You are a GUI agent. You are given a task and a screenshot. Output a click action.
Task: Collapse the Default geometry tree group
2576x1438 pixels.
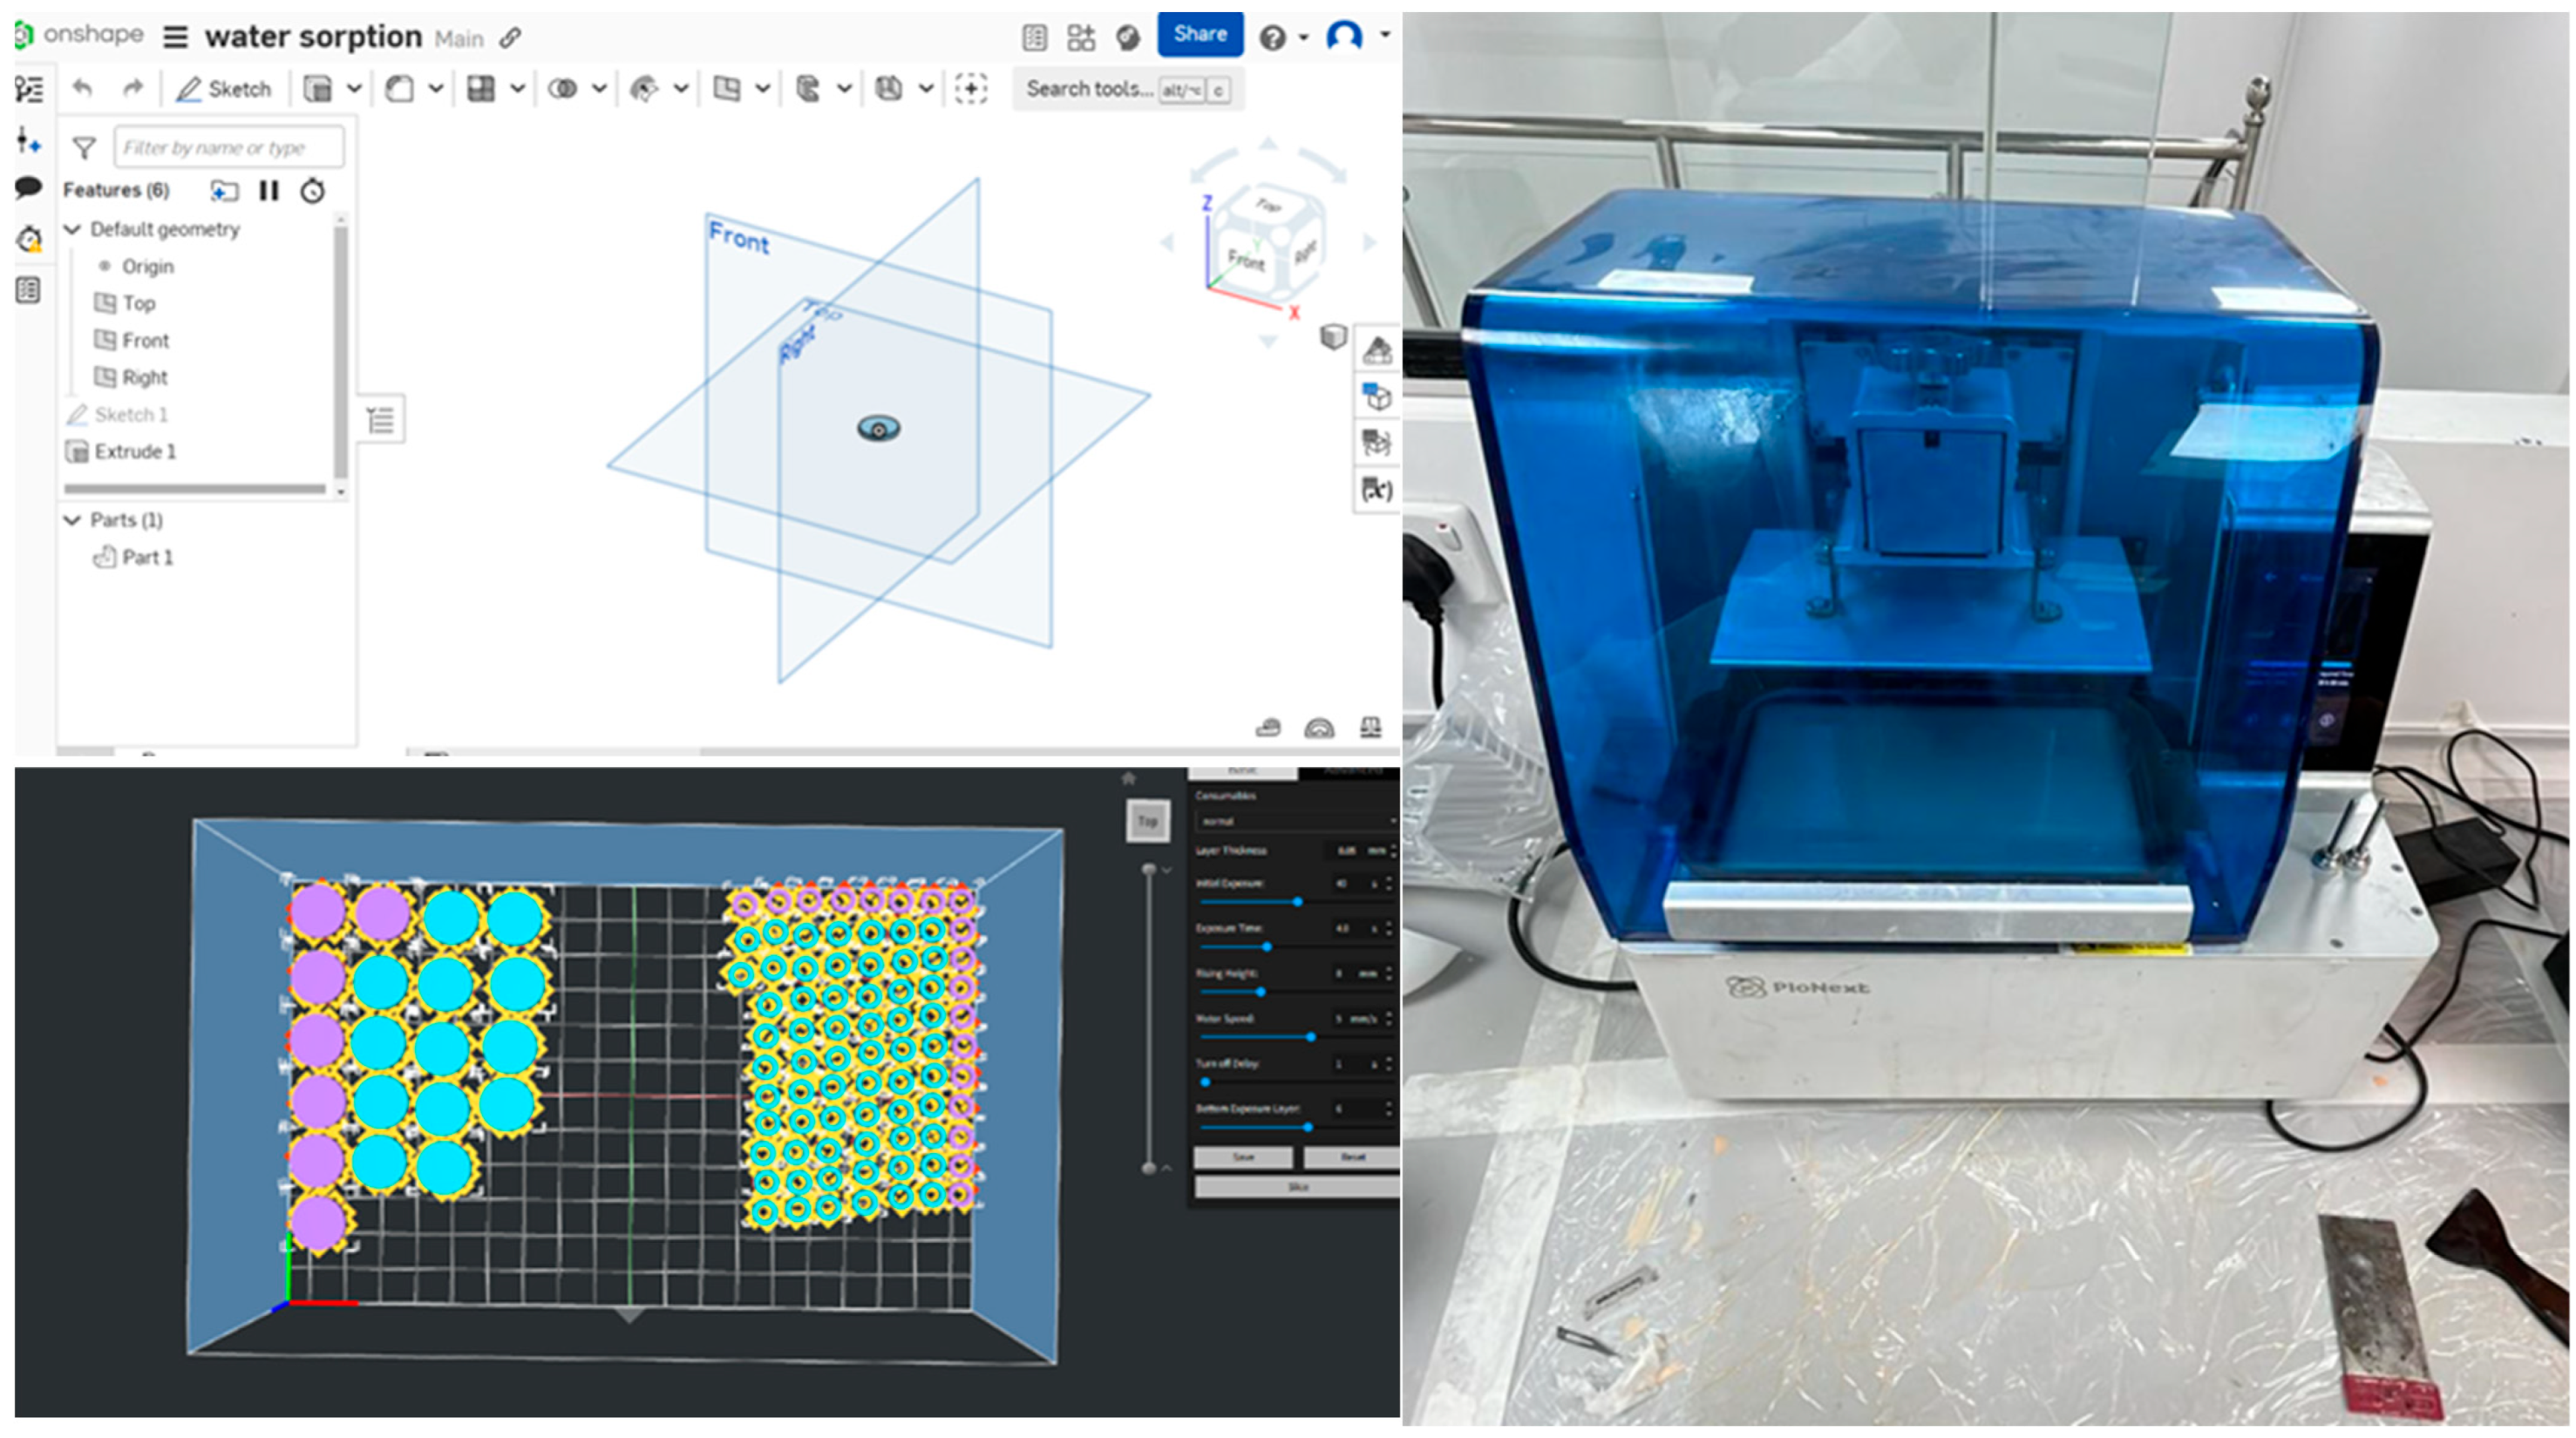point(72,229)
